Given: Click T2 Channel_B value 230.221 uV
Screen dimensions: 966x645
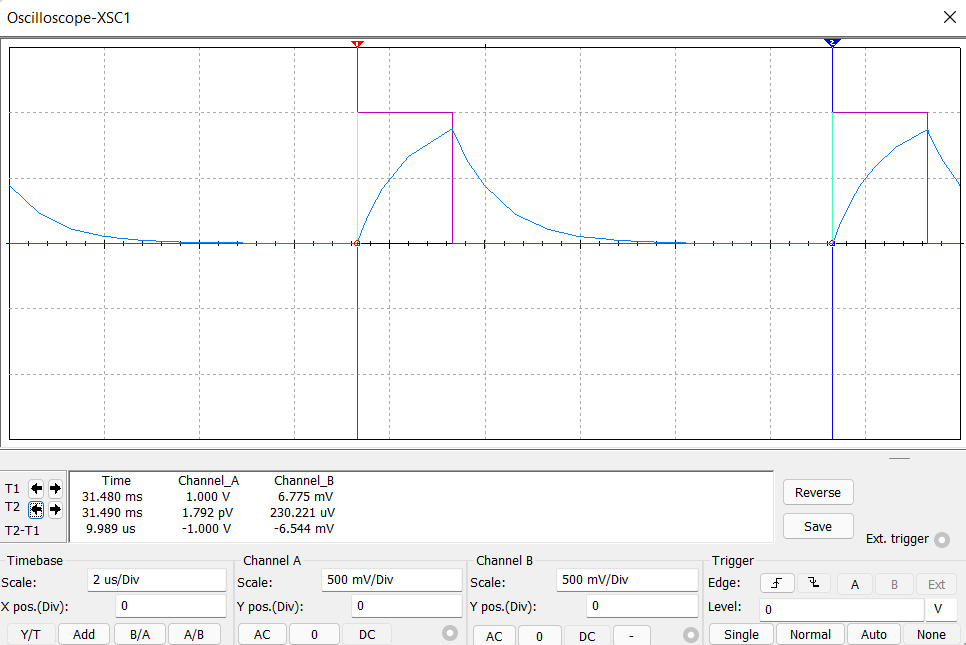Looking at the screenshot, I should 302,513.
